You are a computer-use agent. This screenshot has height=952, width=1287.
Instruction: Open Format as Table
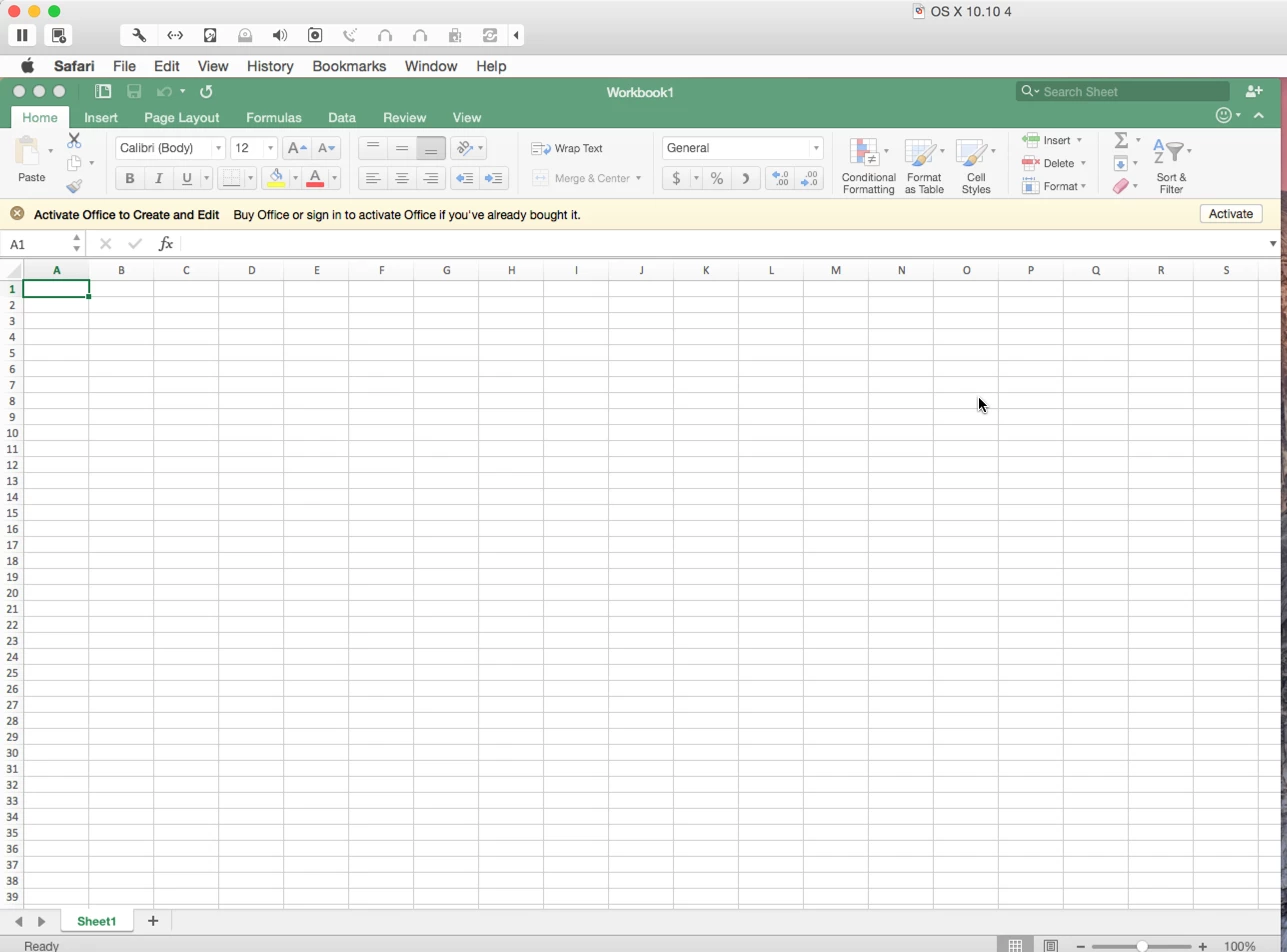tap(924, 166)
